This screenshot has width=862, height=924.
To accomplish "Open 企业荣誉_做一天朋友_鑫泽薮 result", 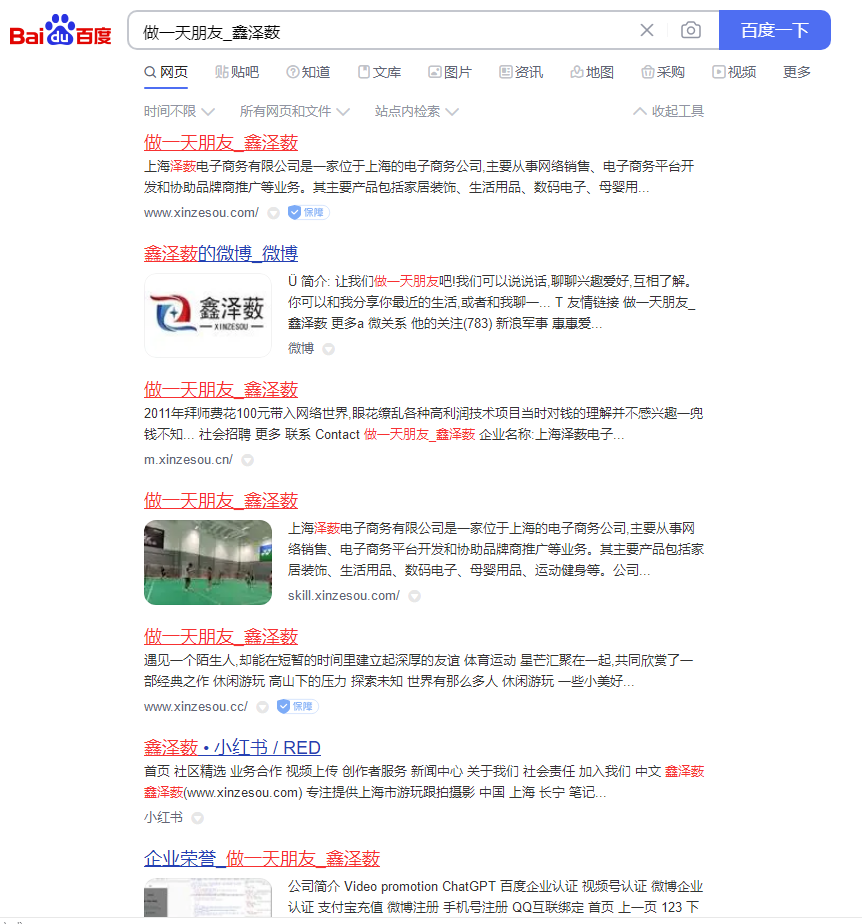I will point(262,859).
